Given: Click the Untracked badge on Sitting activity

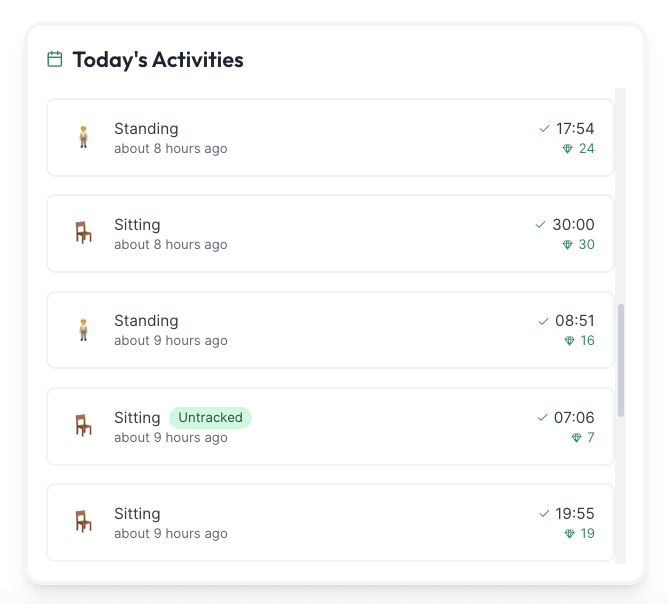Looking at the screenshot, I should coord(210,417).
